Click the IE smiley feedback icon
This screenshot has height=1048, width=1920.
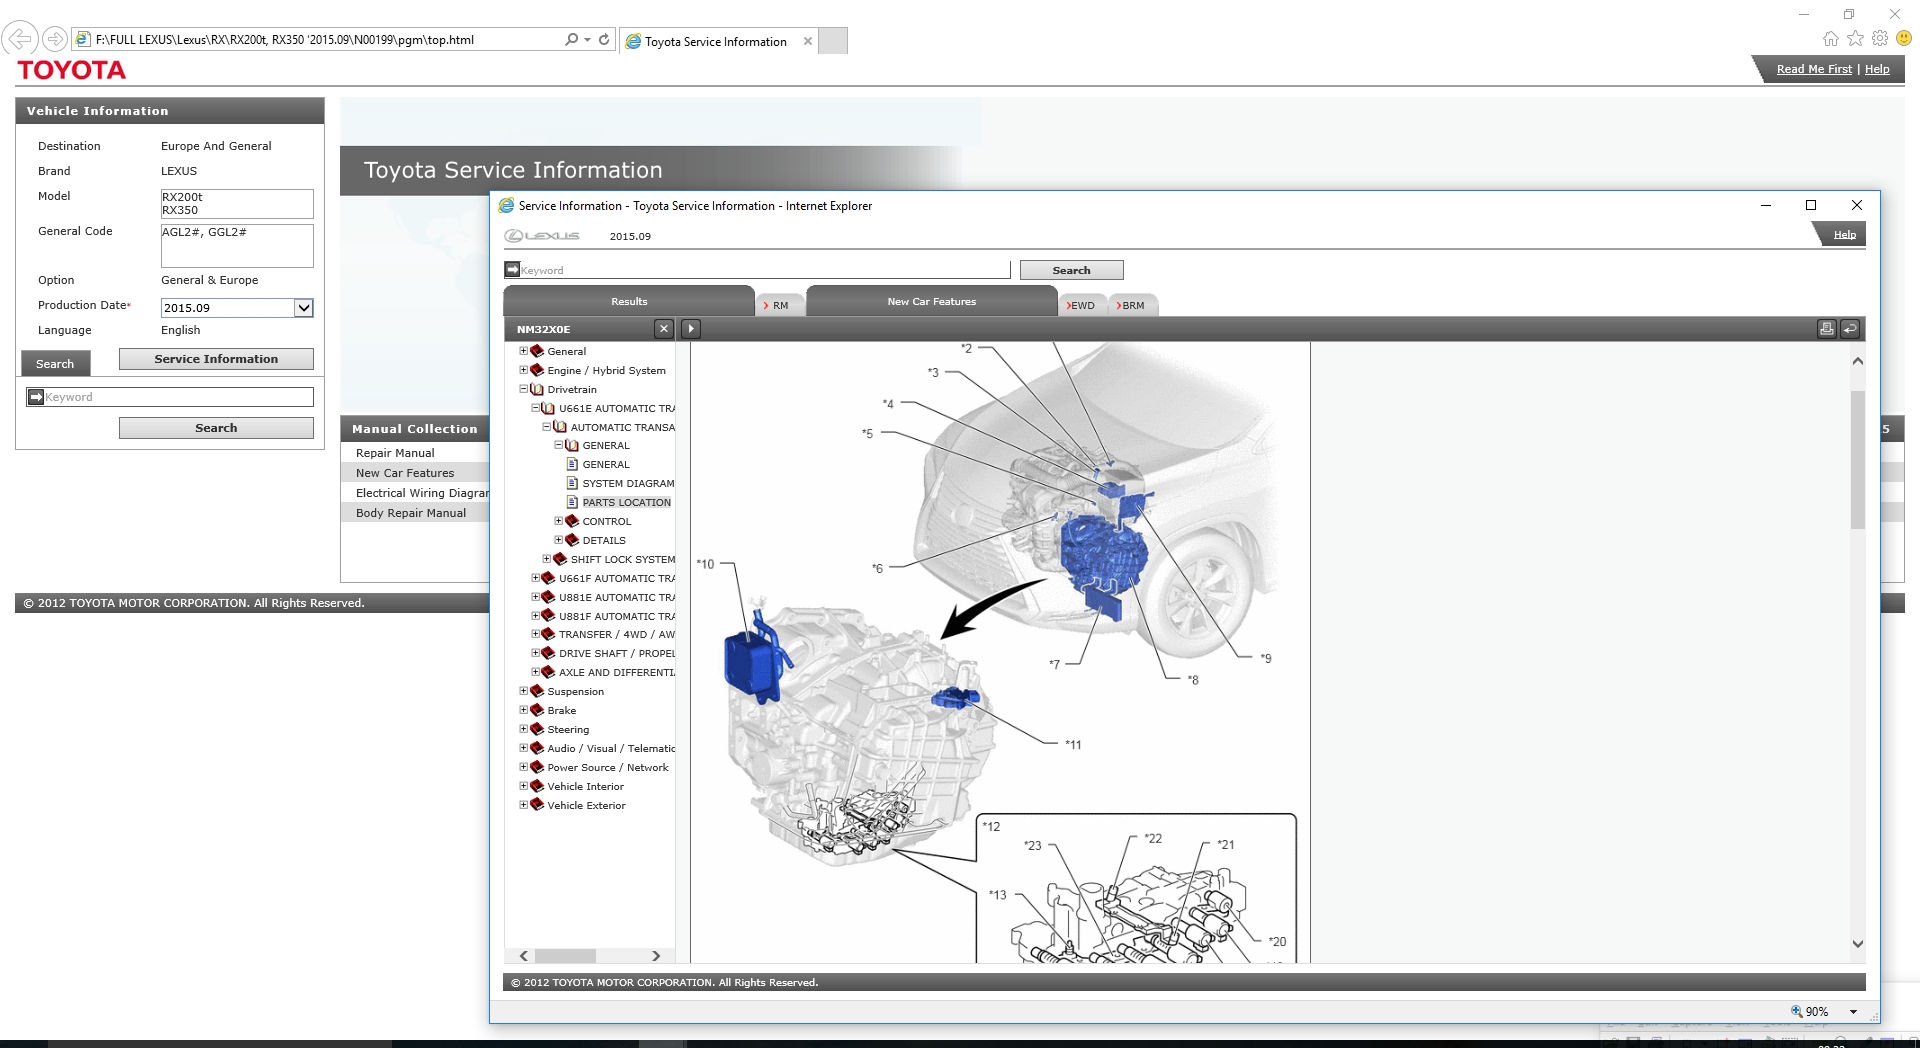(x=1904, y=39)
